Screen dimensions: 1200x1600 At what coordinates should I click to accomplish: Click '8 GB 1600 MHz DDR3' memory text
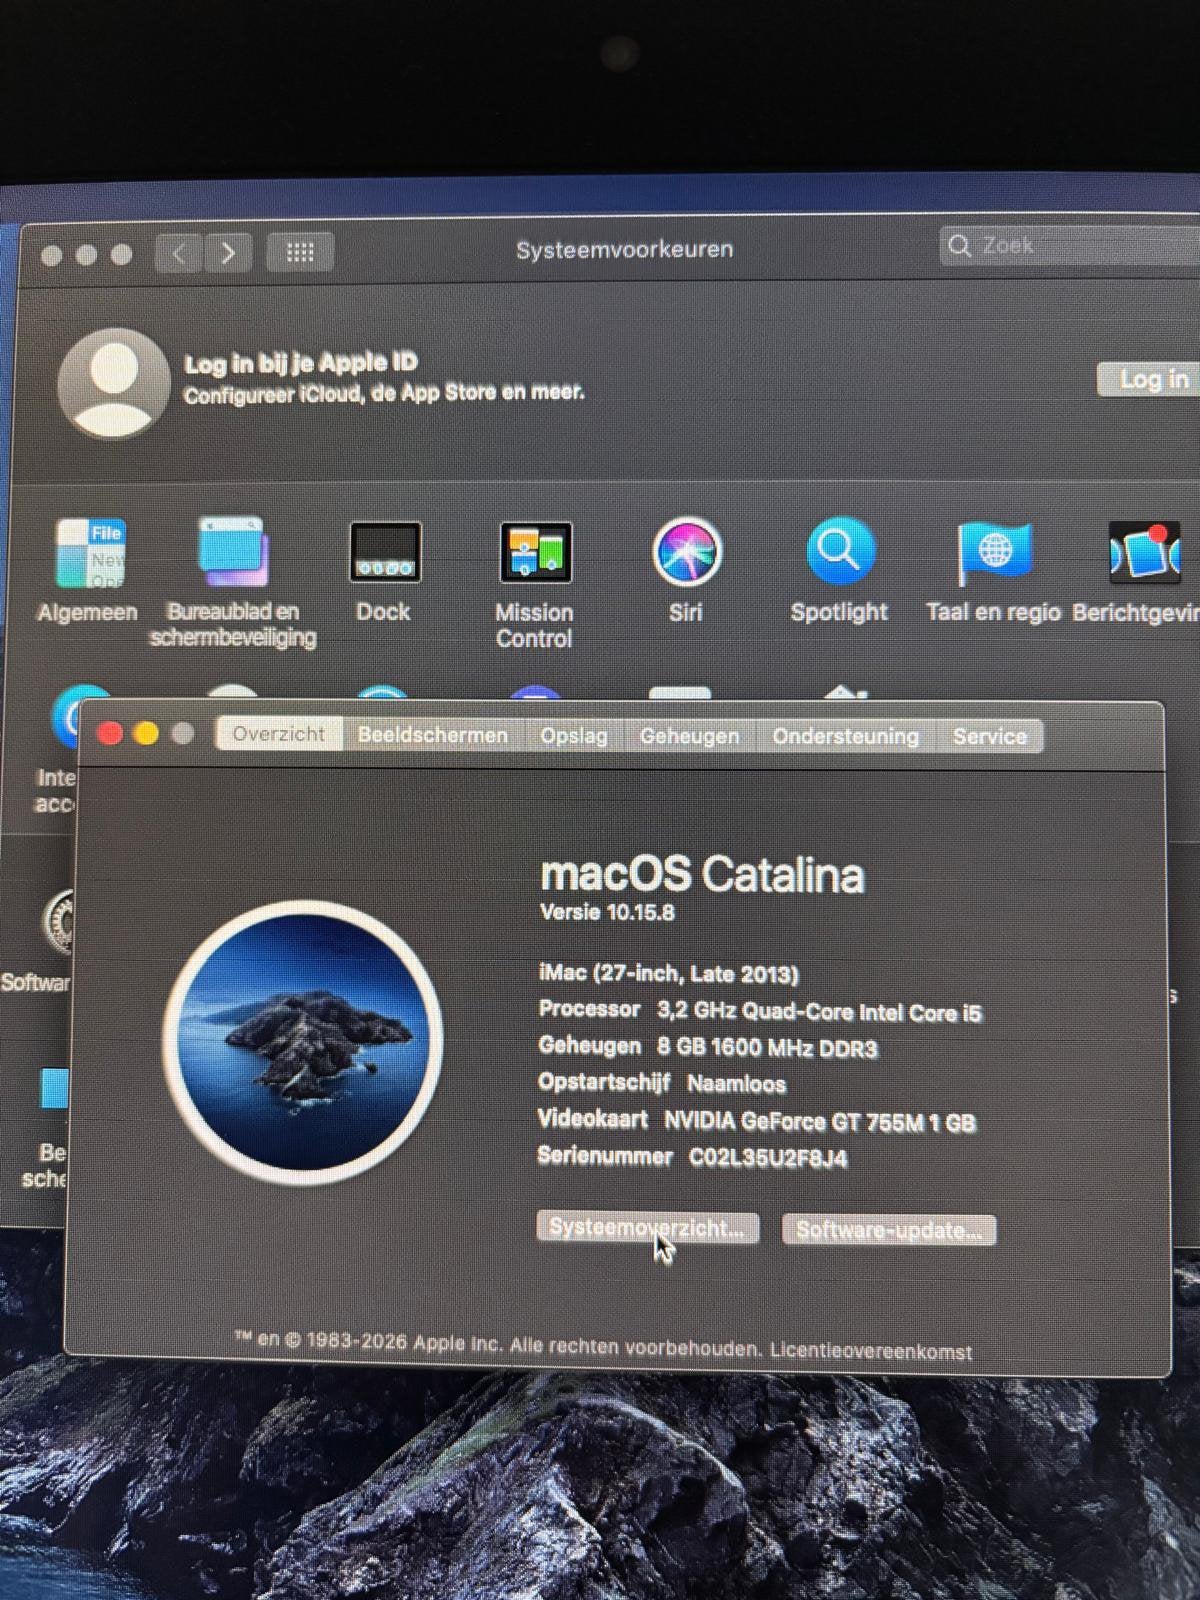coord(767,1048)
